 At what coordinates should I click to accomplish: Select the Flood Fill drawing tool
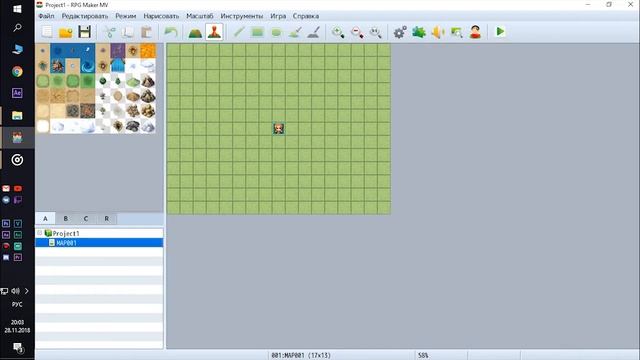click(x=295, y=32)
